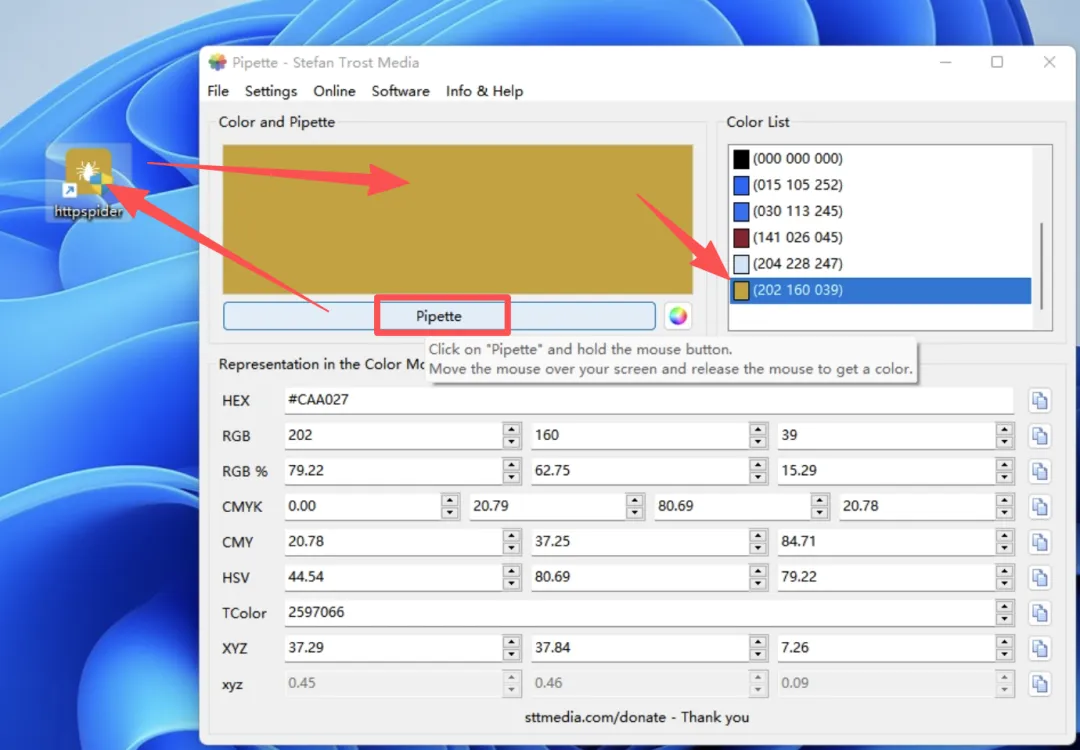Click the CMYK field showing 0.00
Image resolution: width=1080 pixels, height=750 pixels.
pyautogui.click(x=363, y=506)
